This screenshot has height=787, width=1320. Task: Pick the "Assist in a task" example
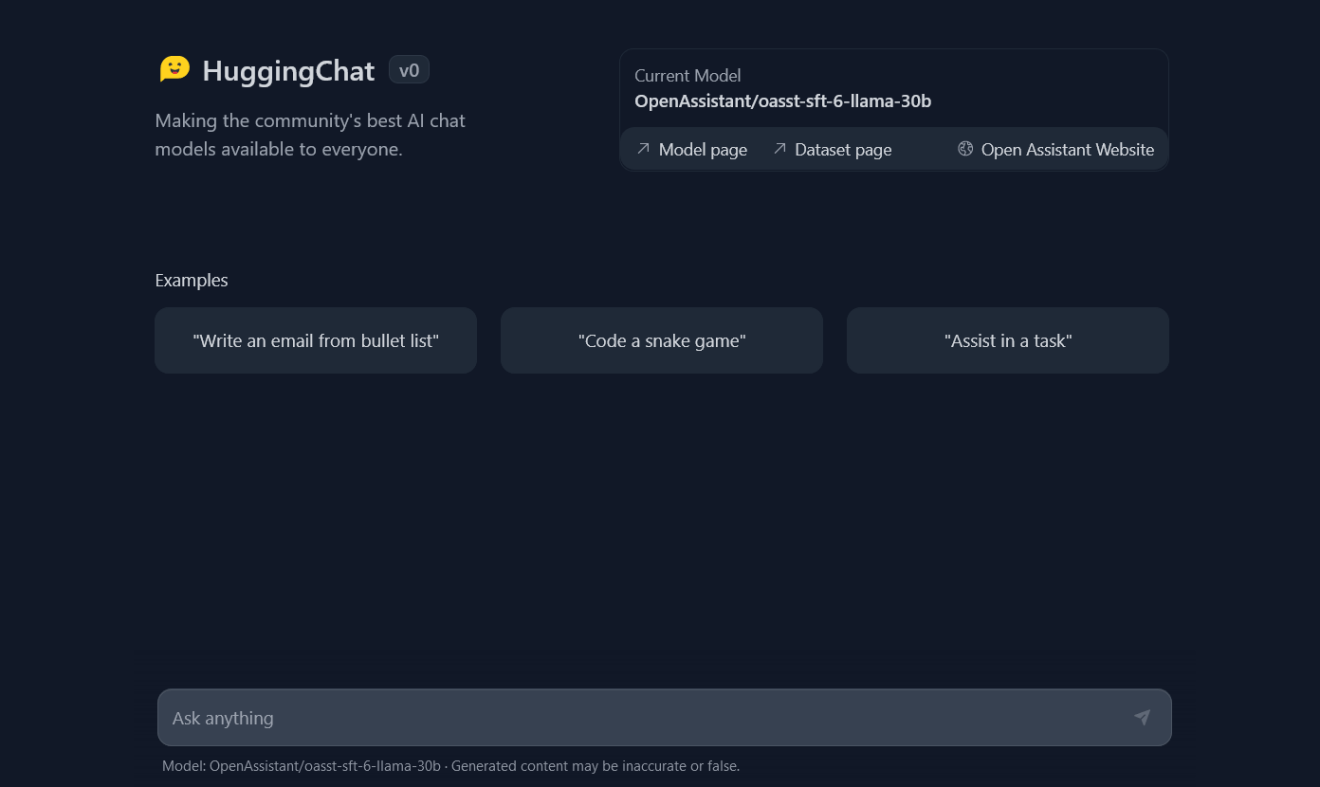(1008, 341)
